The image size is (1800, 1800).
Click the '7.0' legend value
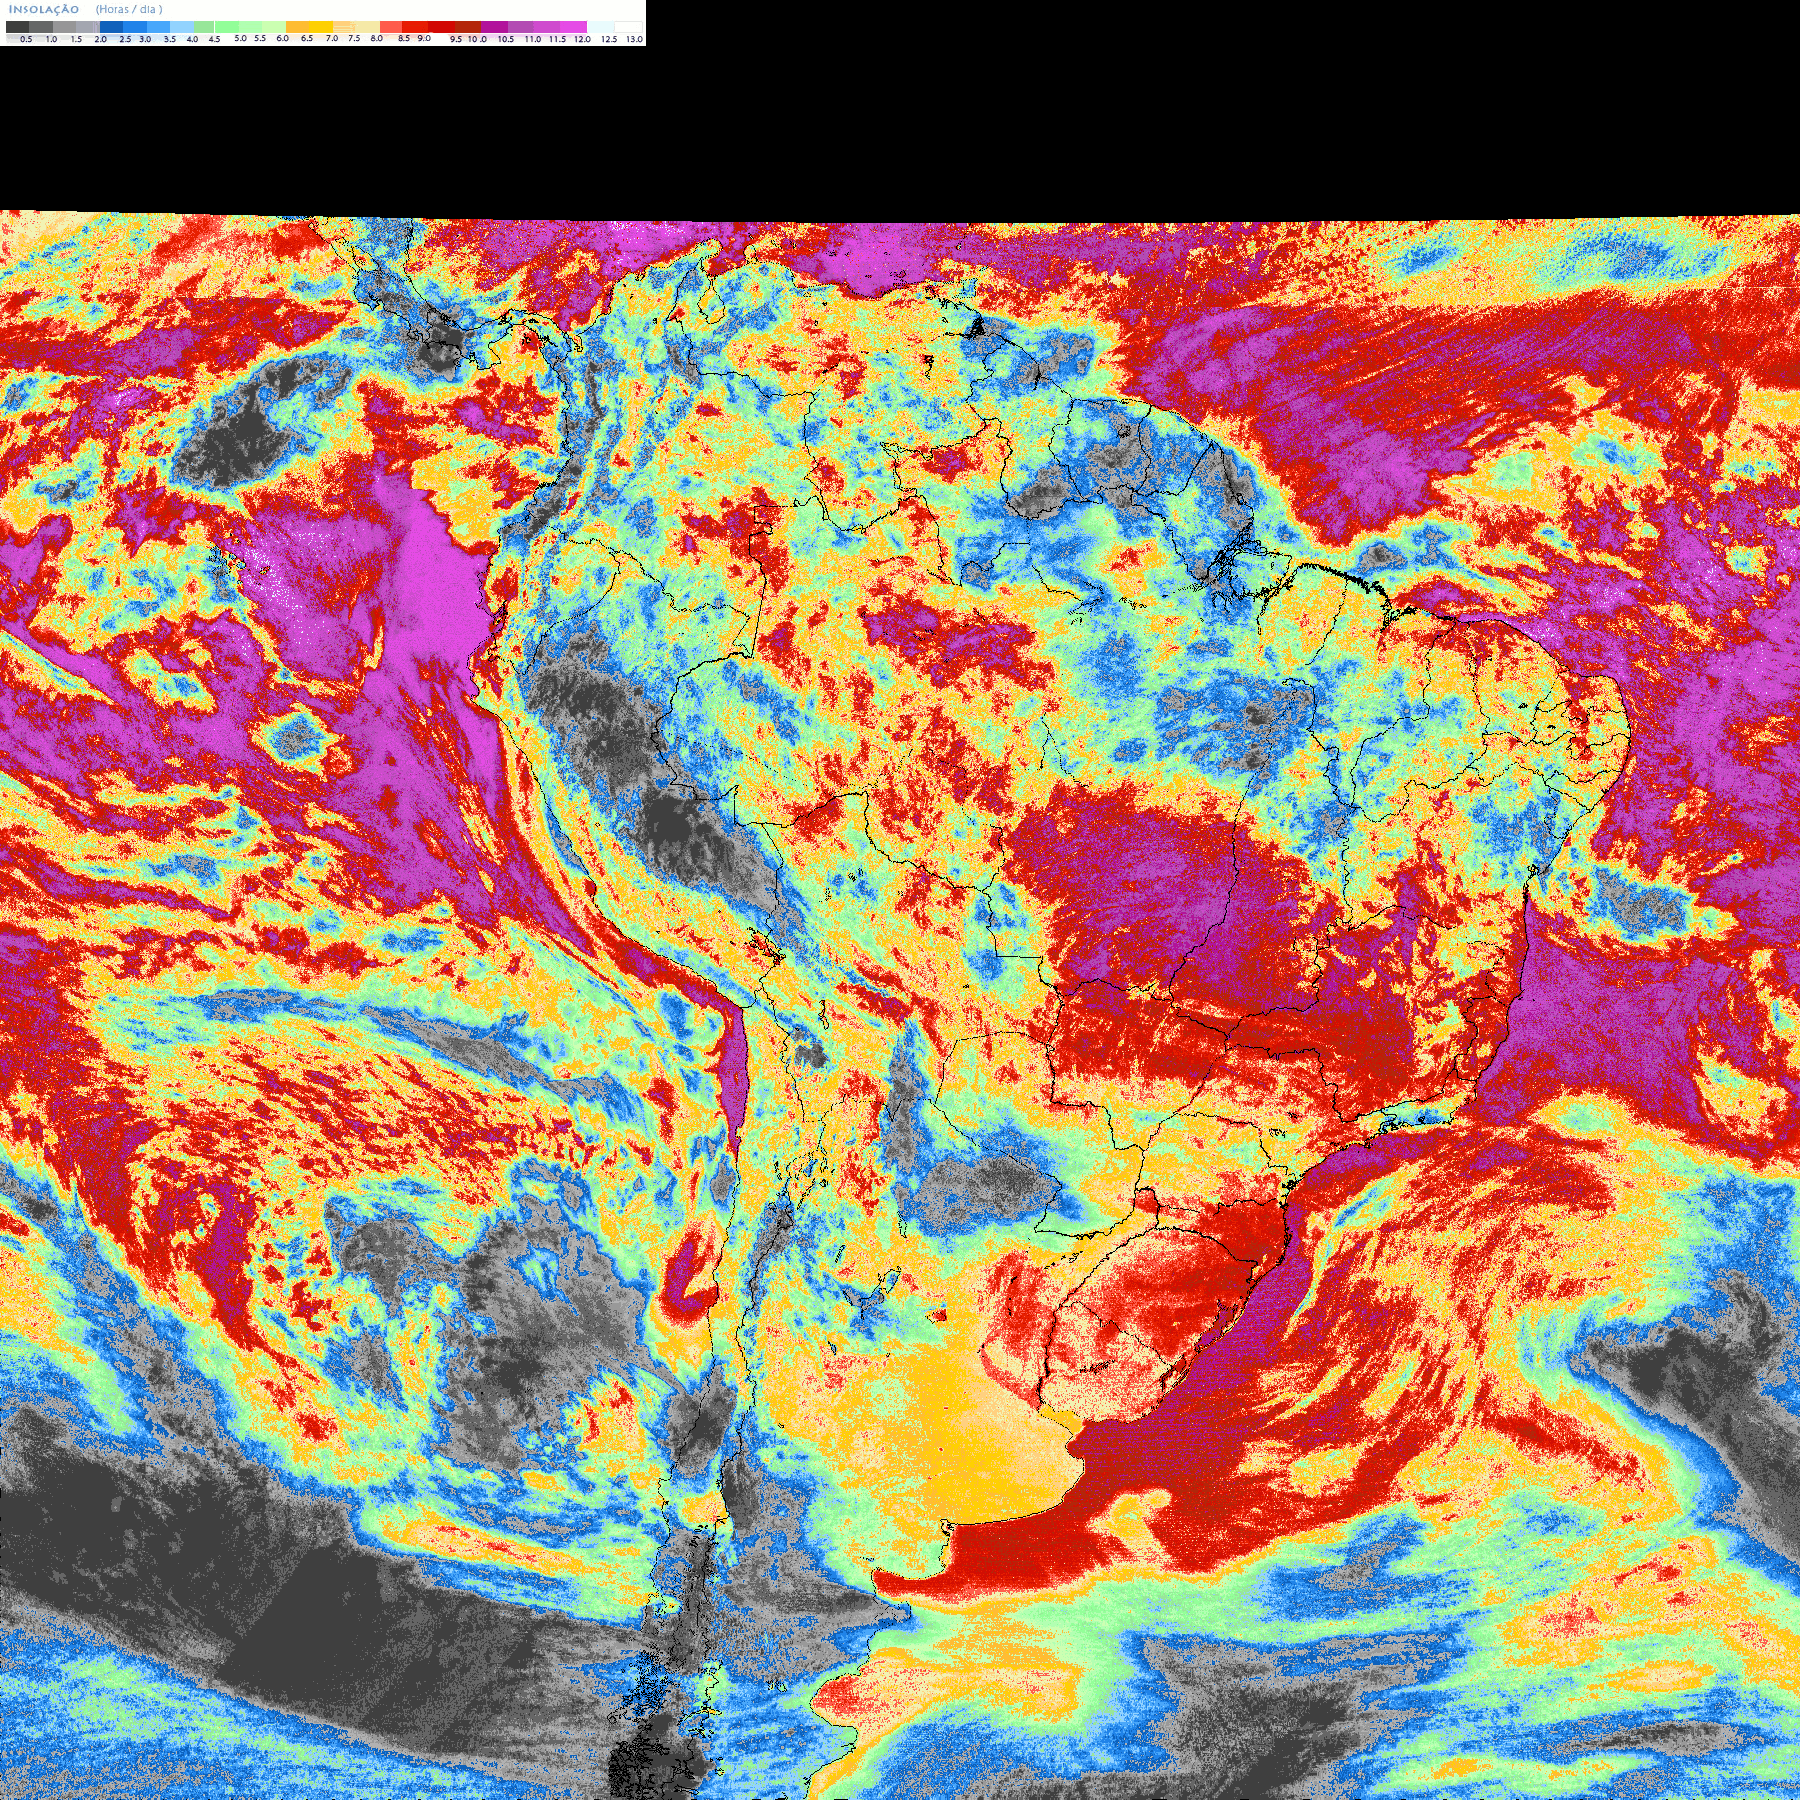pyautogui.click(x=332, y=38)
